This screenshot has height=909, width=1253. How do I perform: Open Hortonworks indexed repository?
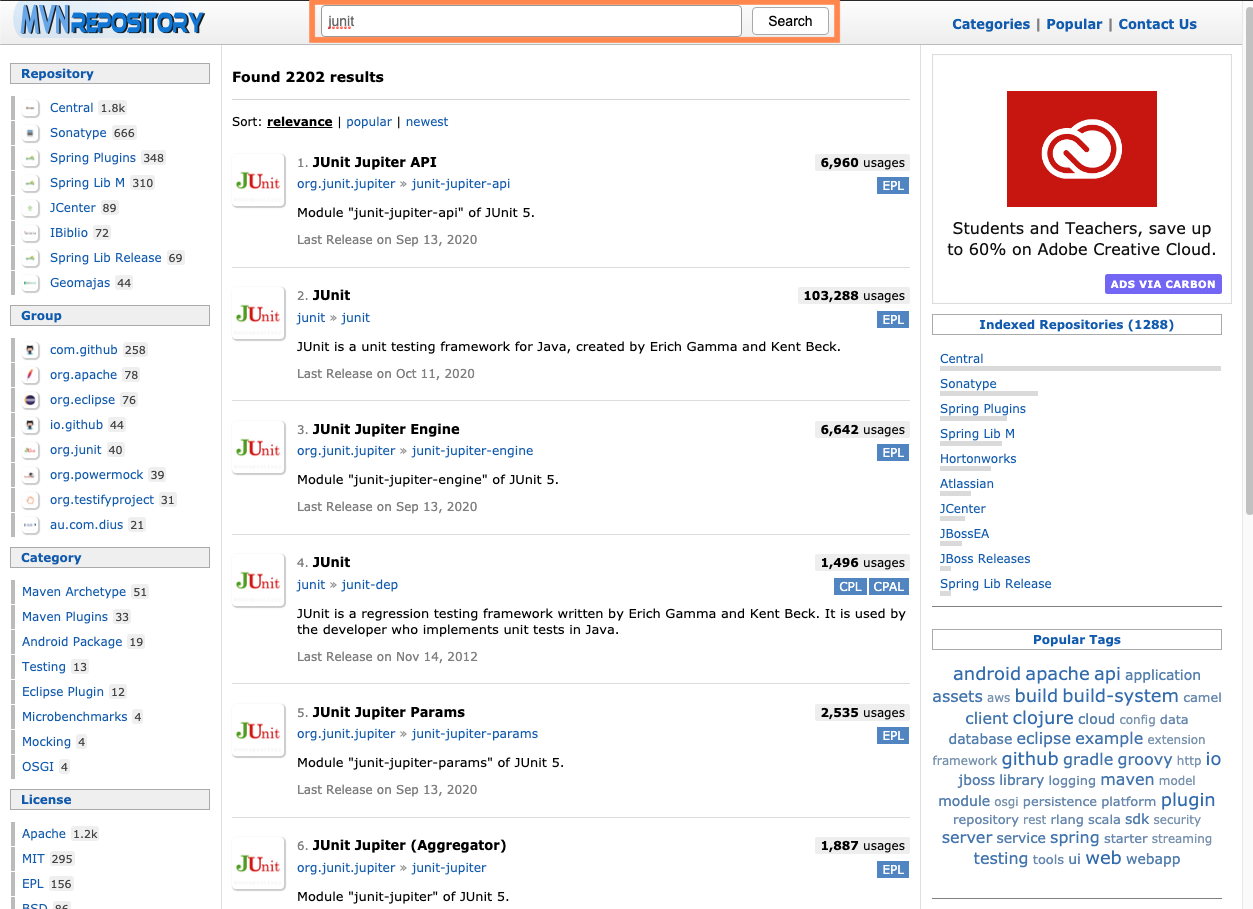pyautogui.click(x=978, y=459)
